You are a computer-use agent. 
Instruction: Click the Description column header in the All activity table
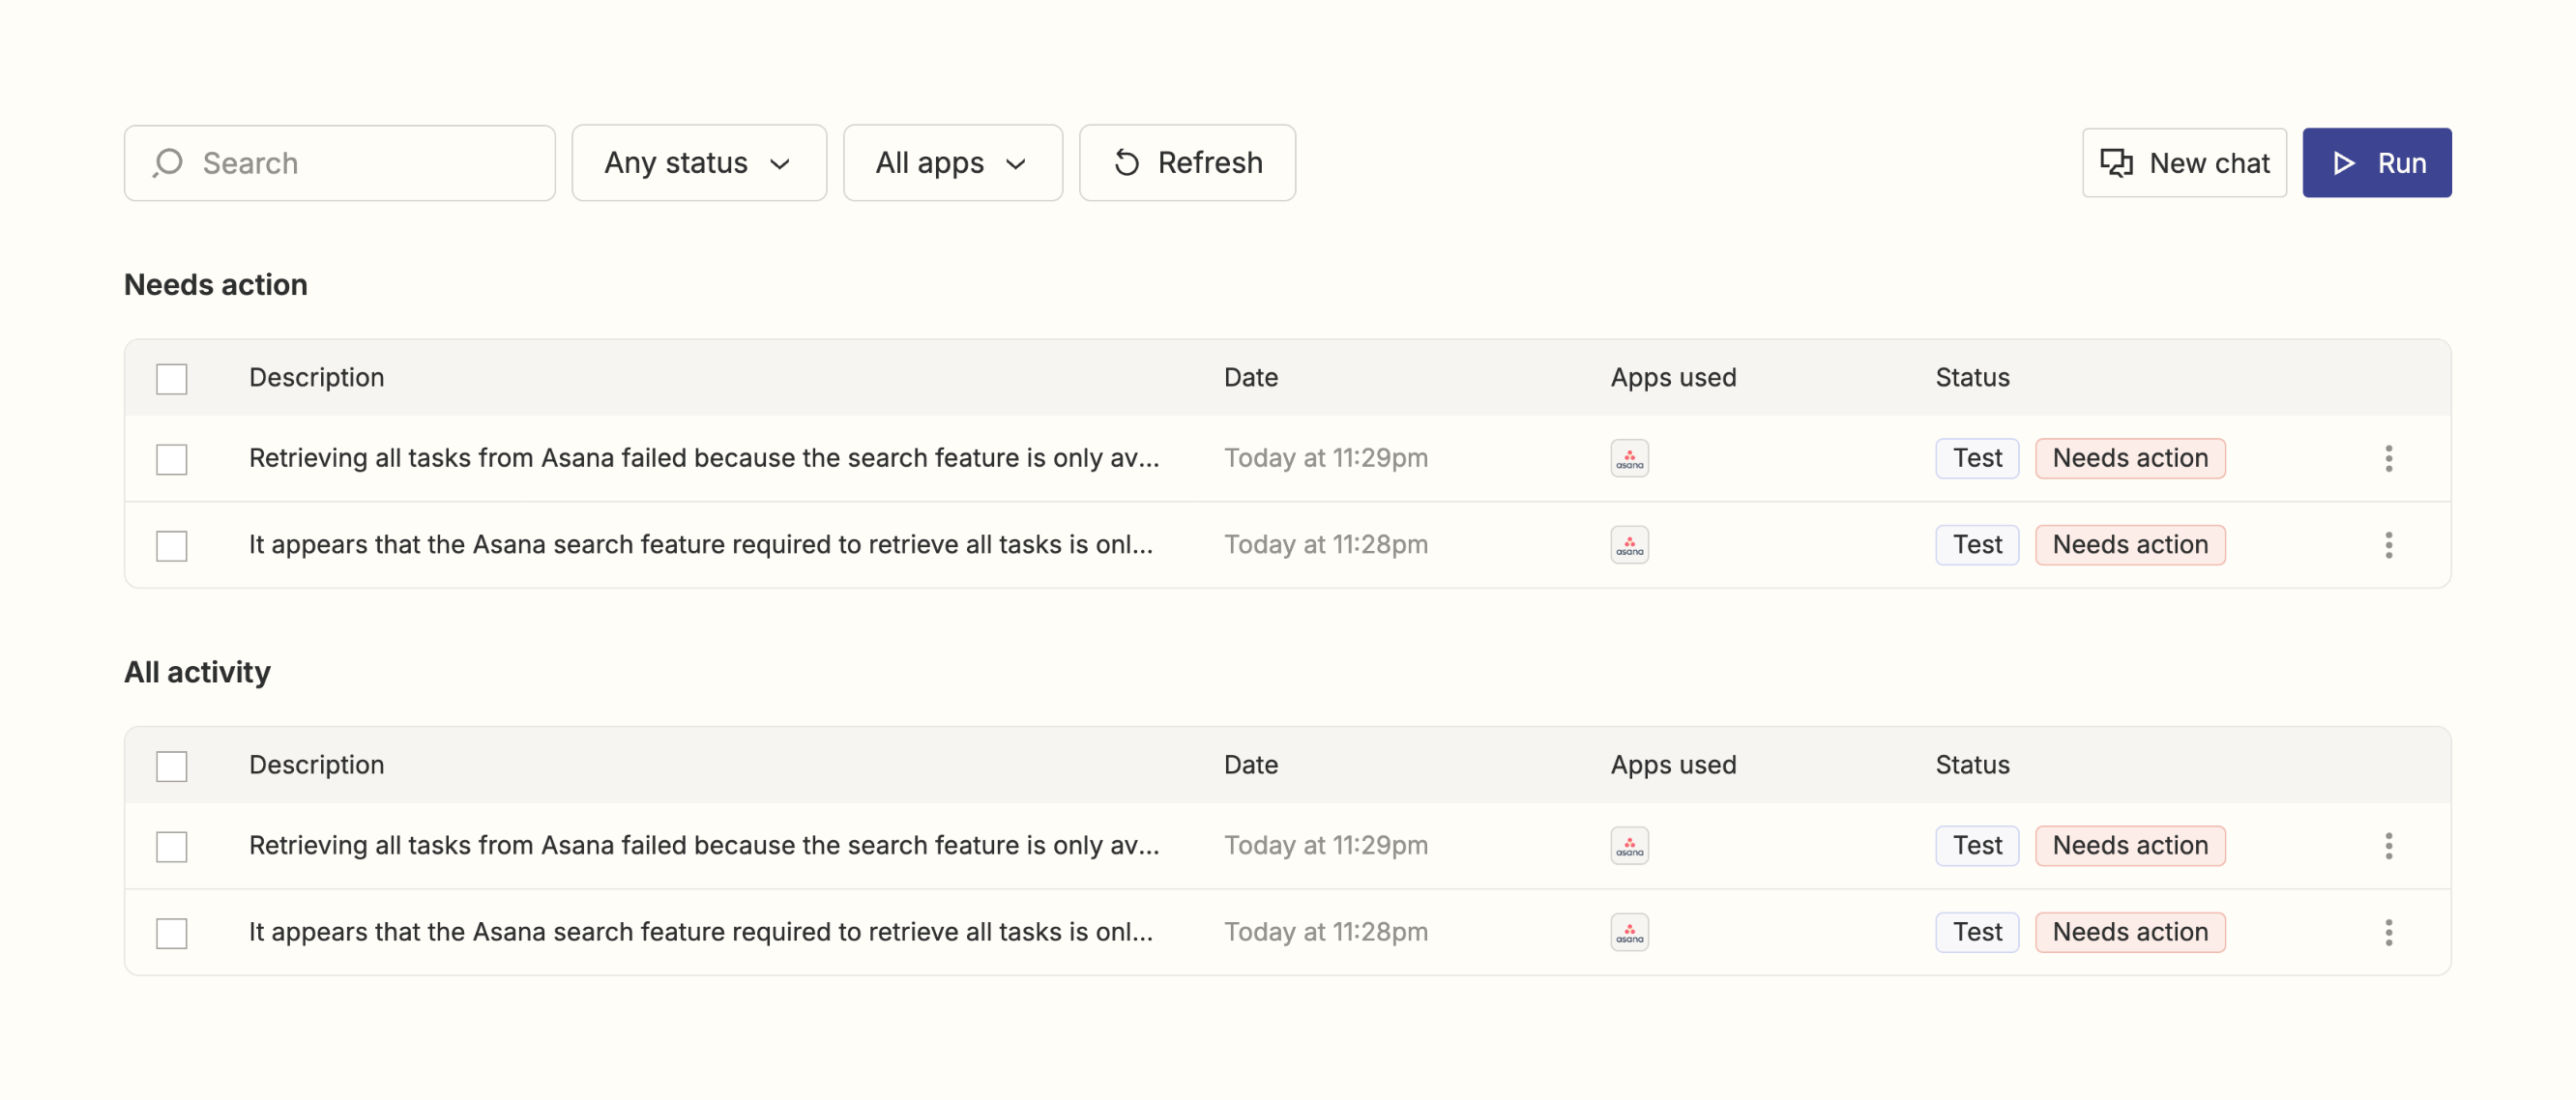pyautogui.click(x=316, y=766)
